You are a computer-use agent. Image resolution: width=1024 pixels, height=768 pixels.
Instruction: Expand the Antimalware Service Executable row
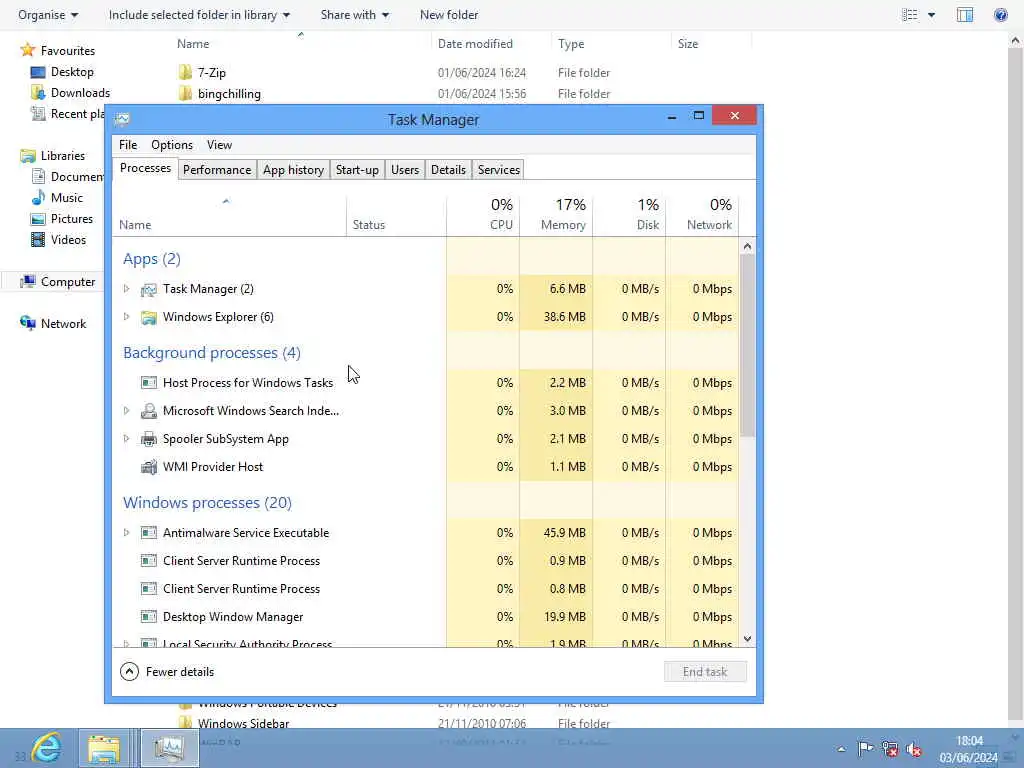(x=127, y=533)
